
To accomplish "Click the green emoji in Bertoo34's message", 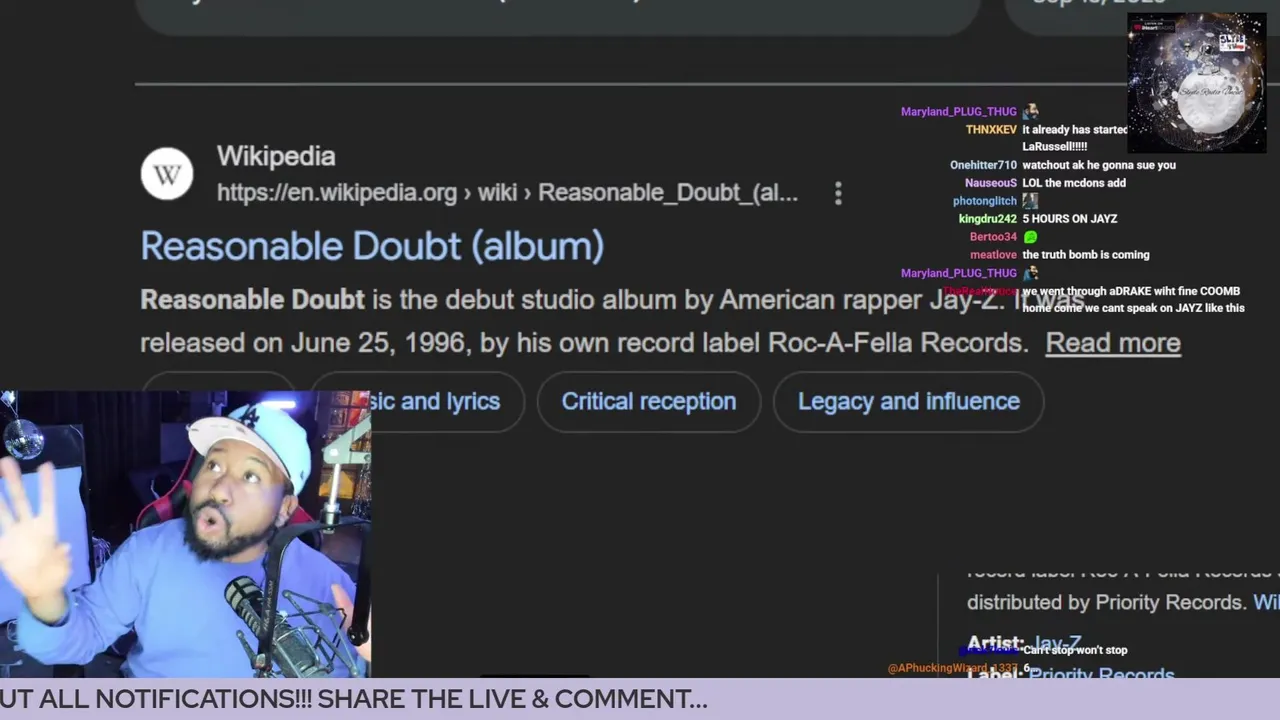I will pyautogui.click(x=1030, y=237).
